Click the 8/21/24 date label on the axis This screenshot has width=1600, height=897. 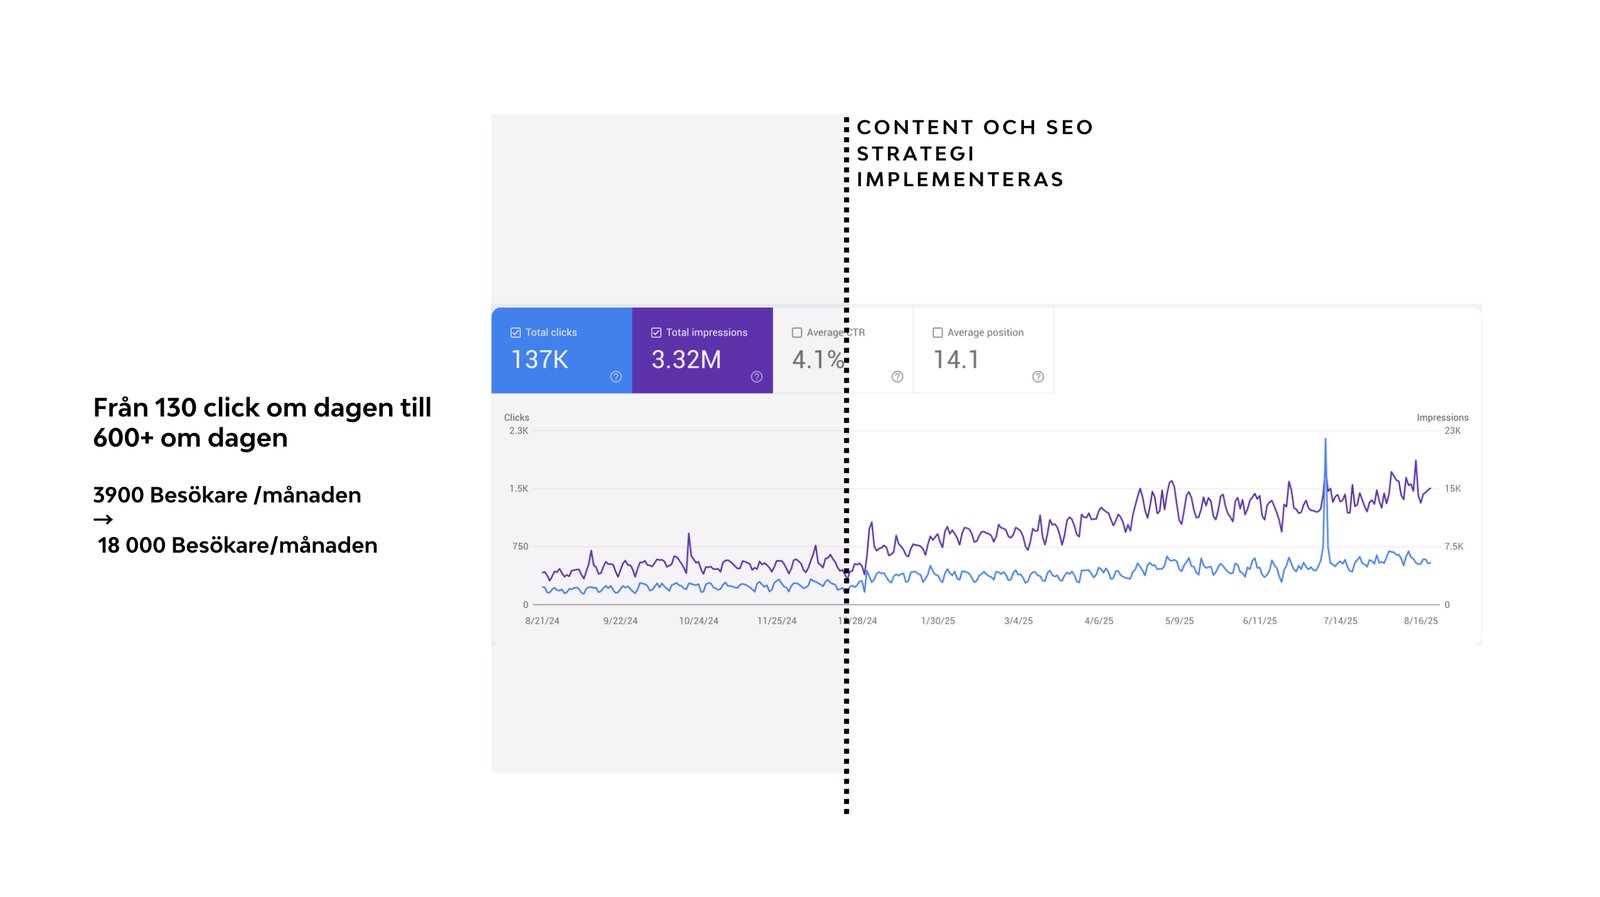pyautogui.click(x=542, y=621)
